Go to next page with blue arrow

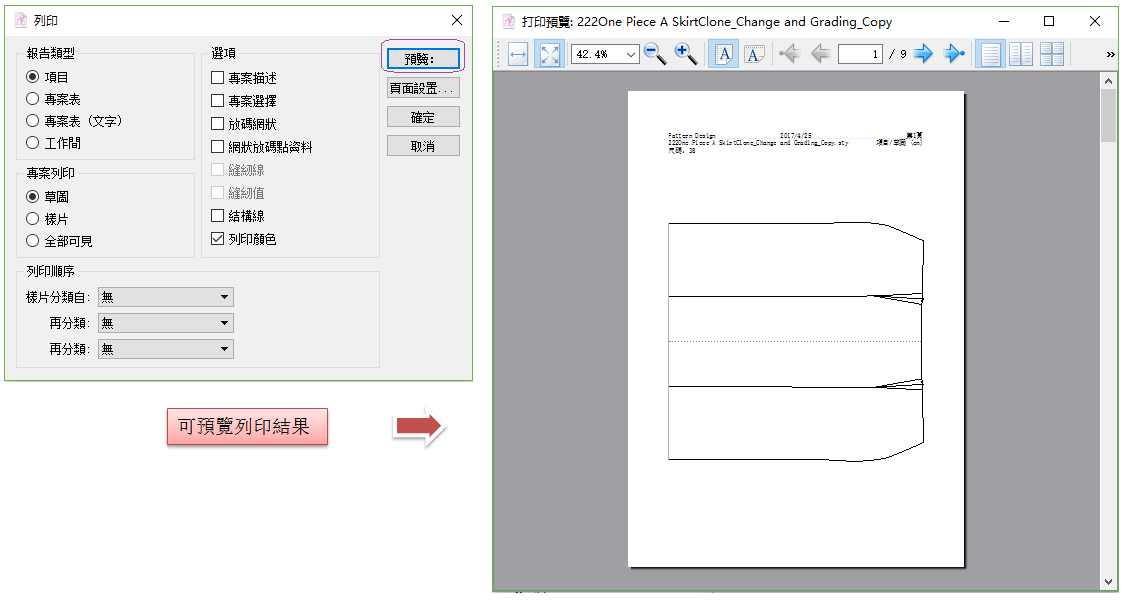923,54
